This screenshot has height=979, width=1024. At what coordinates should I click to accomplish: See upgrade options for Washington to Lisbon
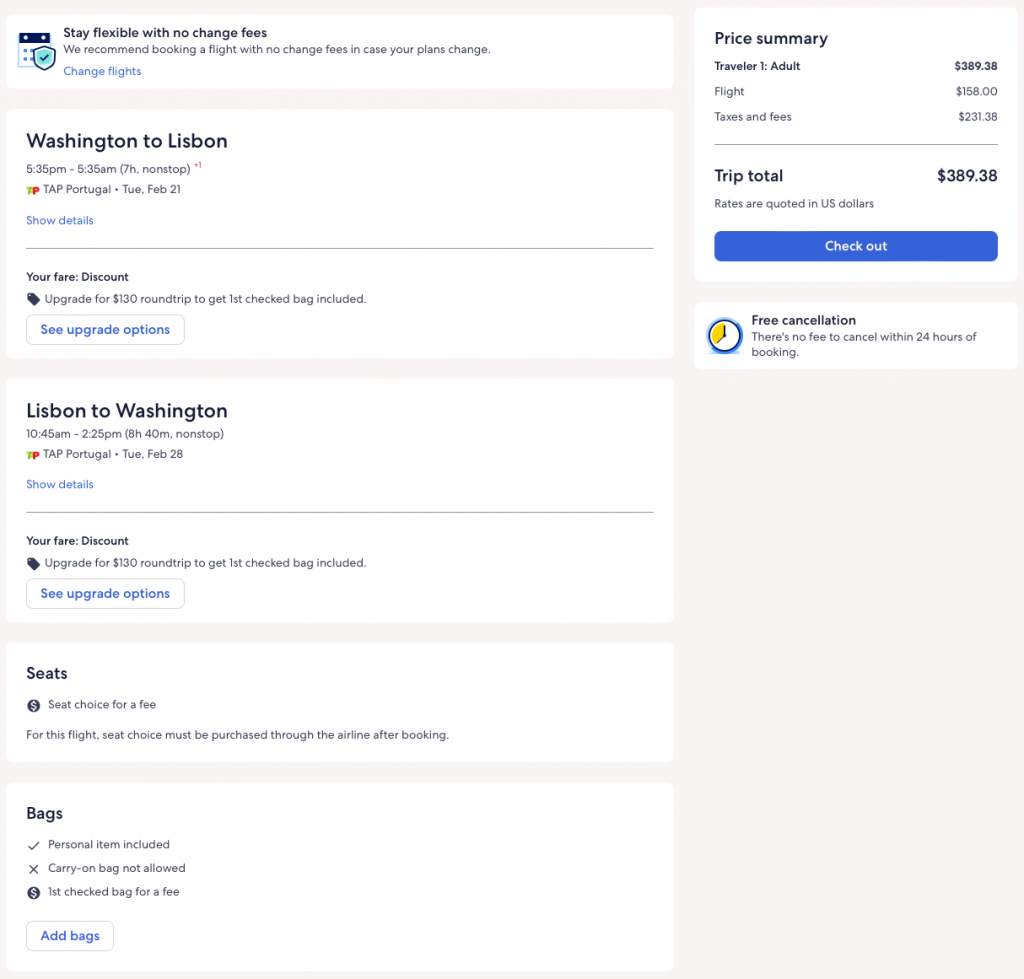(105, 330)
